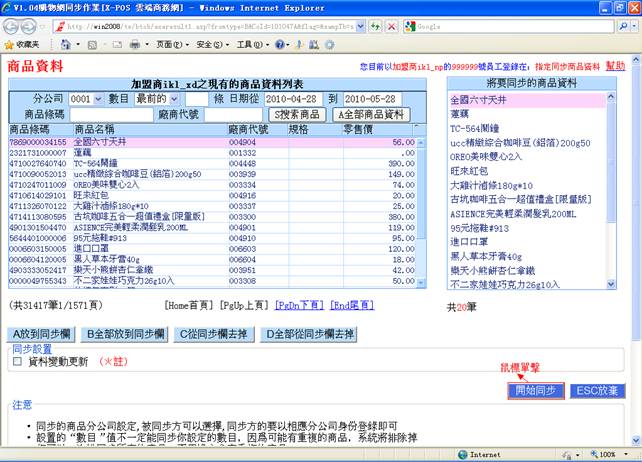Toggle the 資料變動更新 checkbox
This screenshot has width=642, height=462.
[x=16, y=362]
